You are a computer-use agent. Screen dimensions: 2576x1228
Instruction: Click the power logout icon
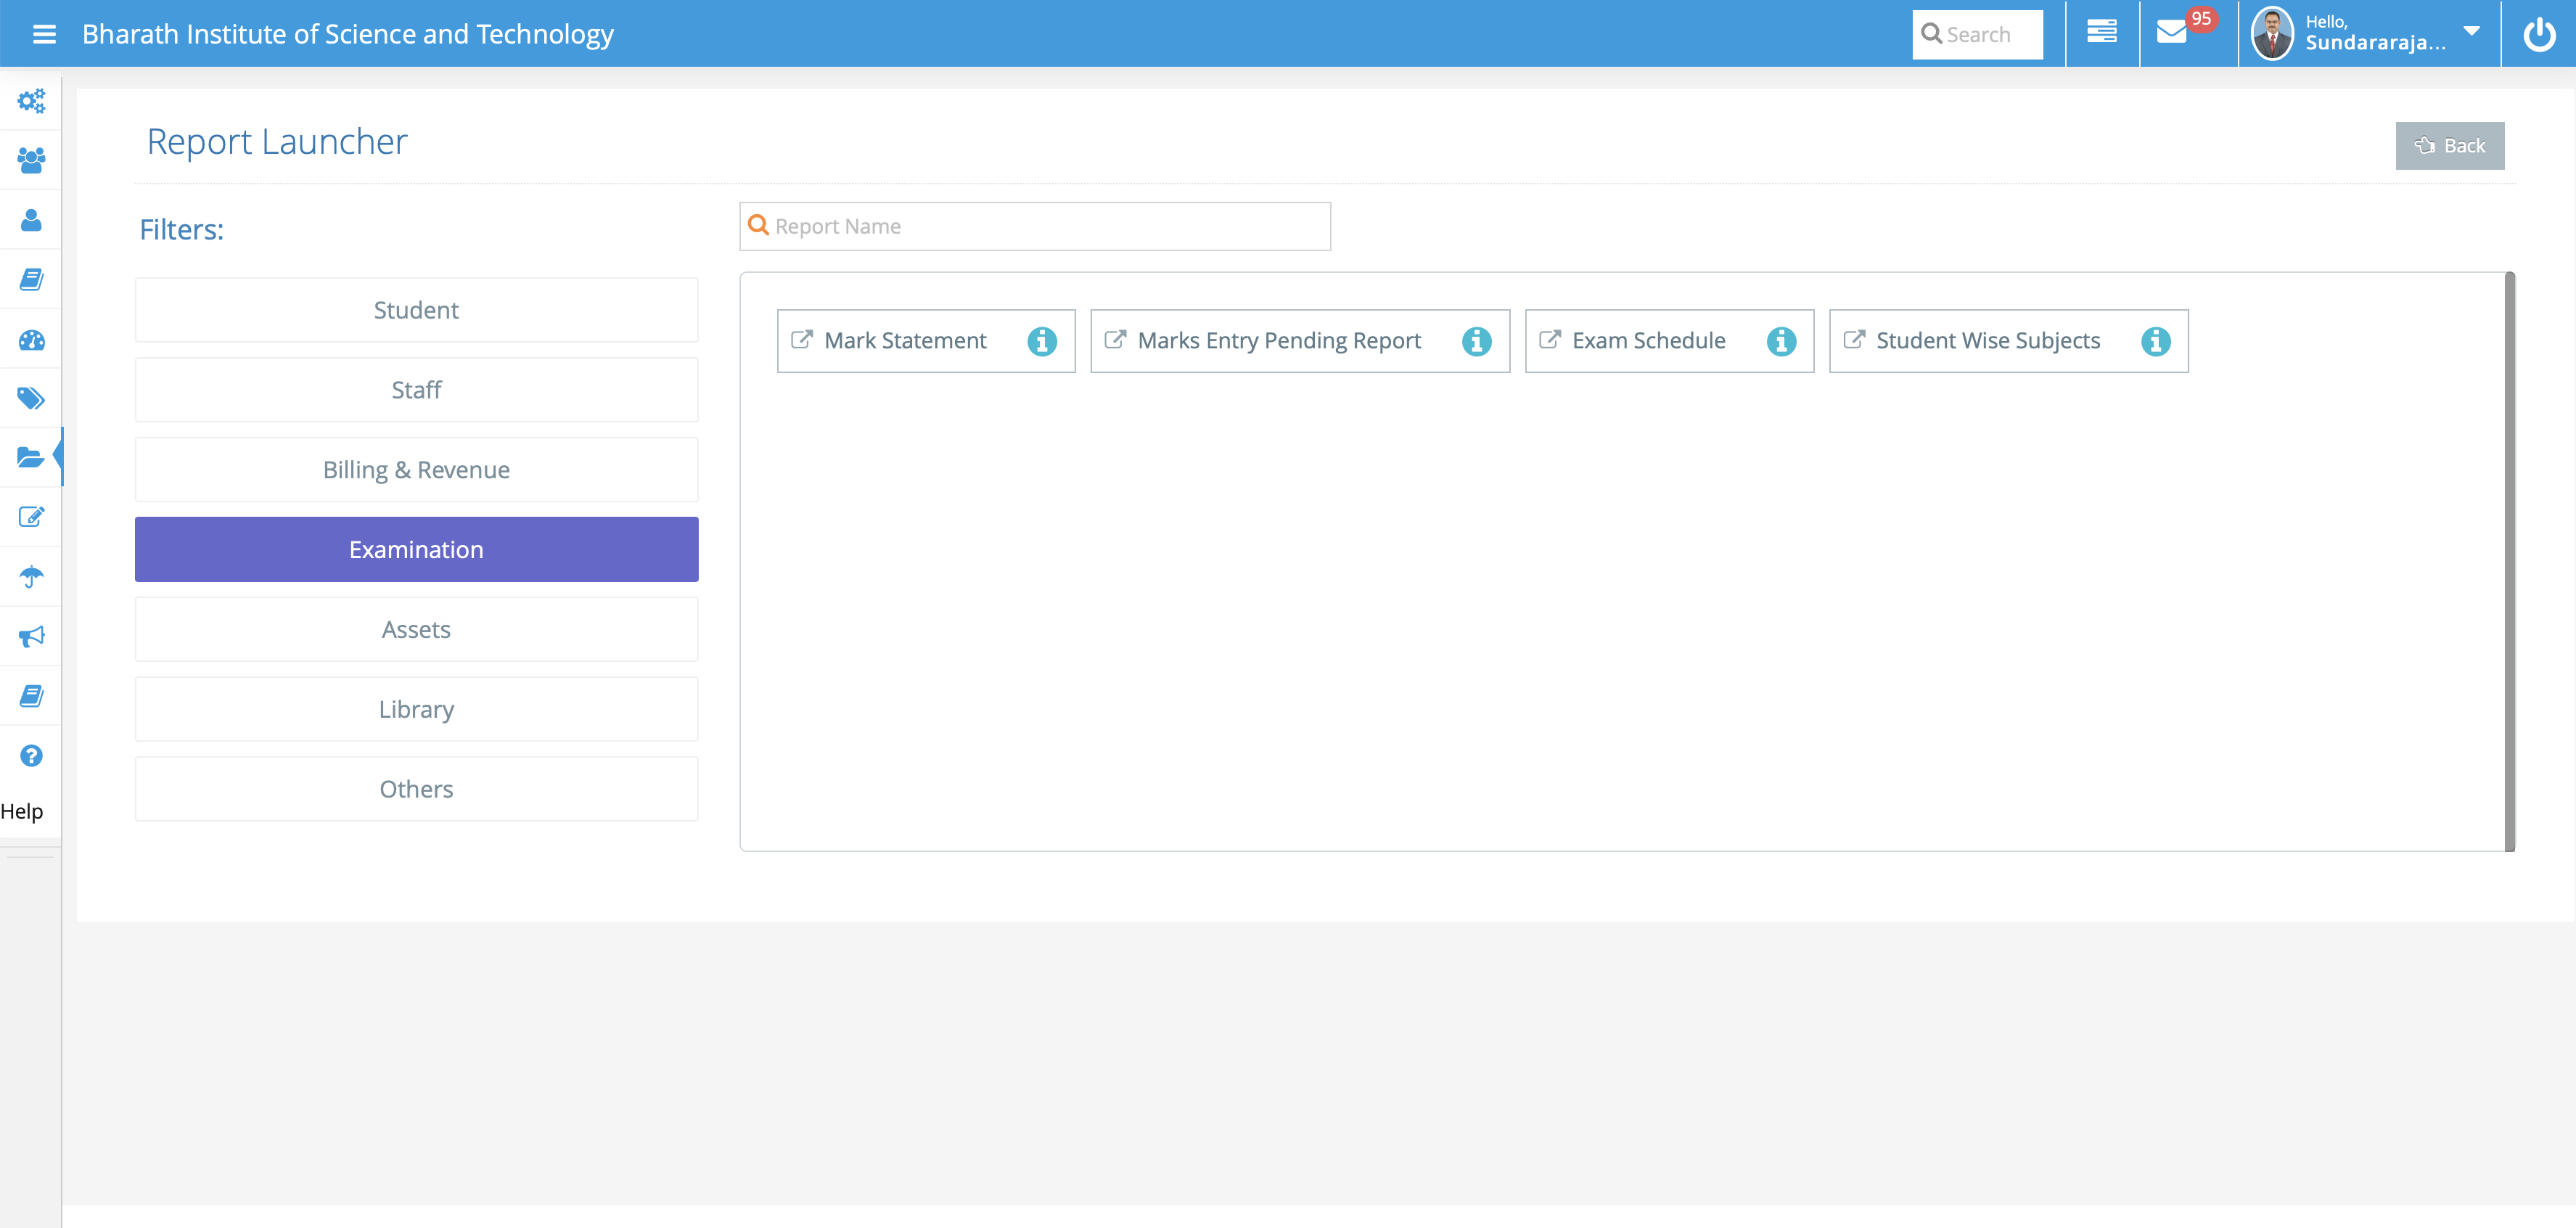(2539, 34)
